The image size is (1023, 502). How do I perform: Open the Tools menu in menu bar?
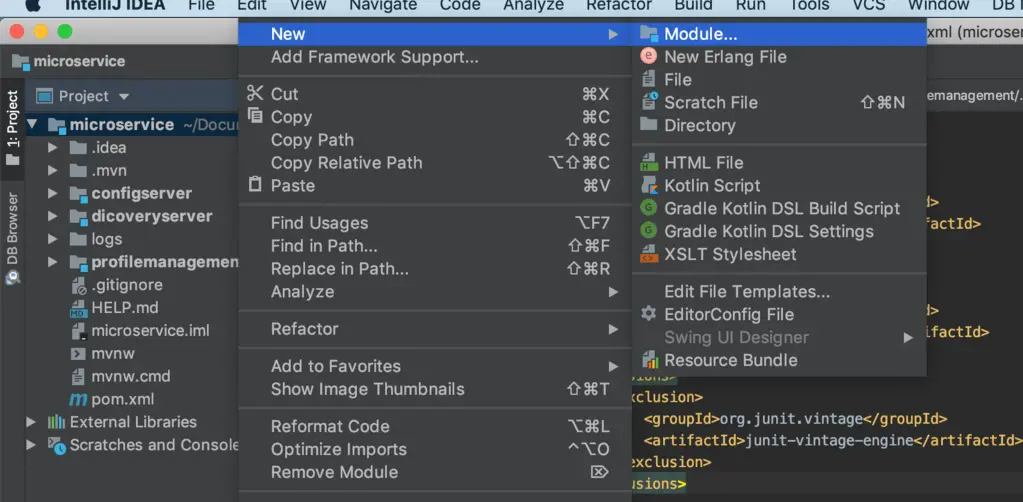pos(809,5)
